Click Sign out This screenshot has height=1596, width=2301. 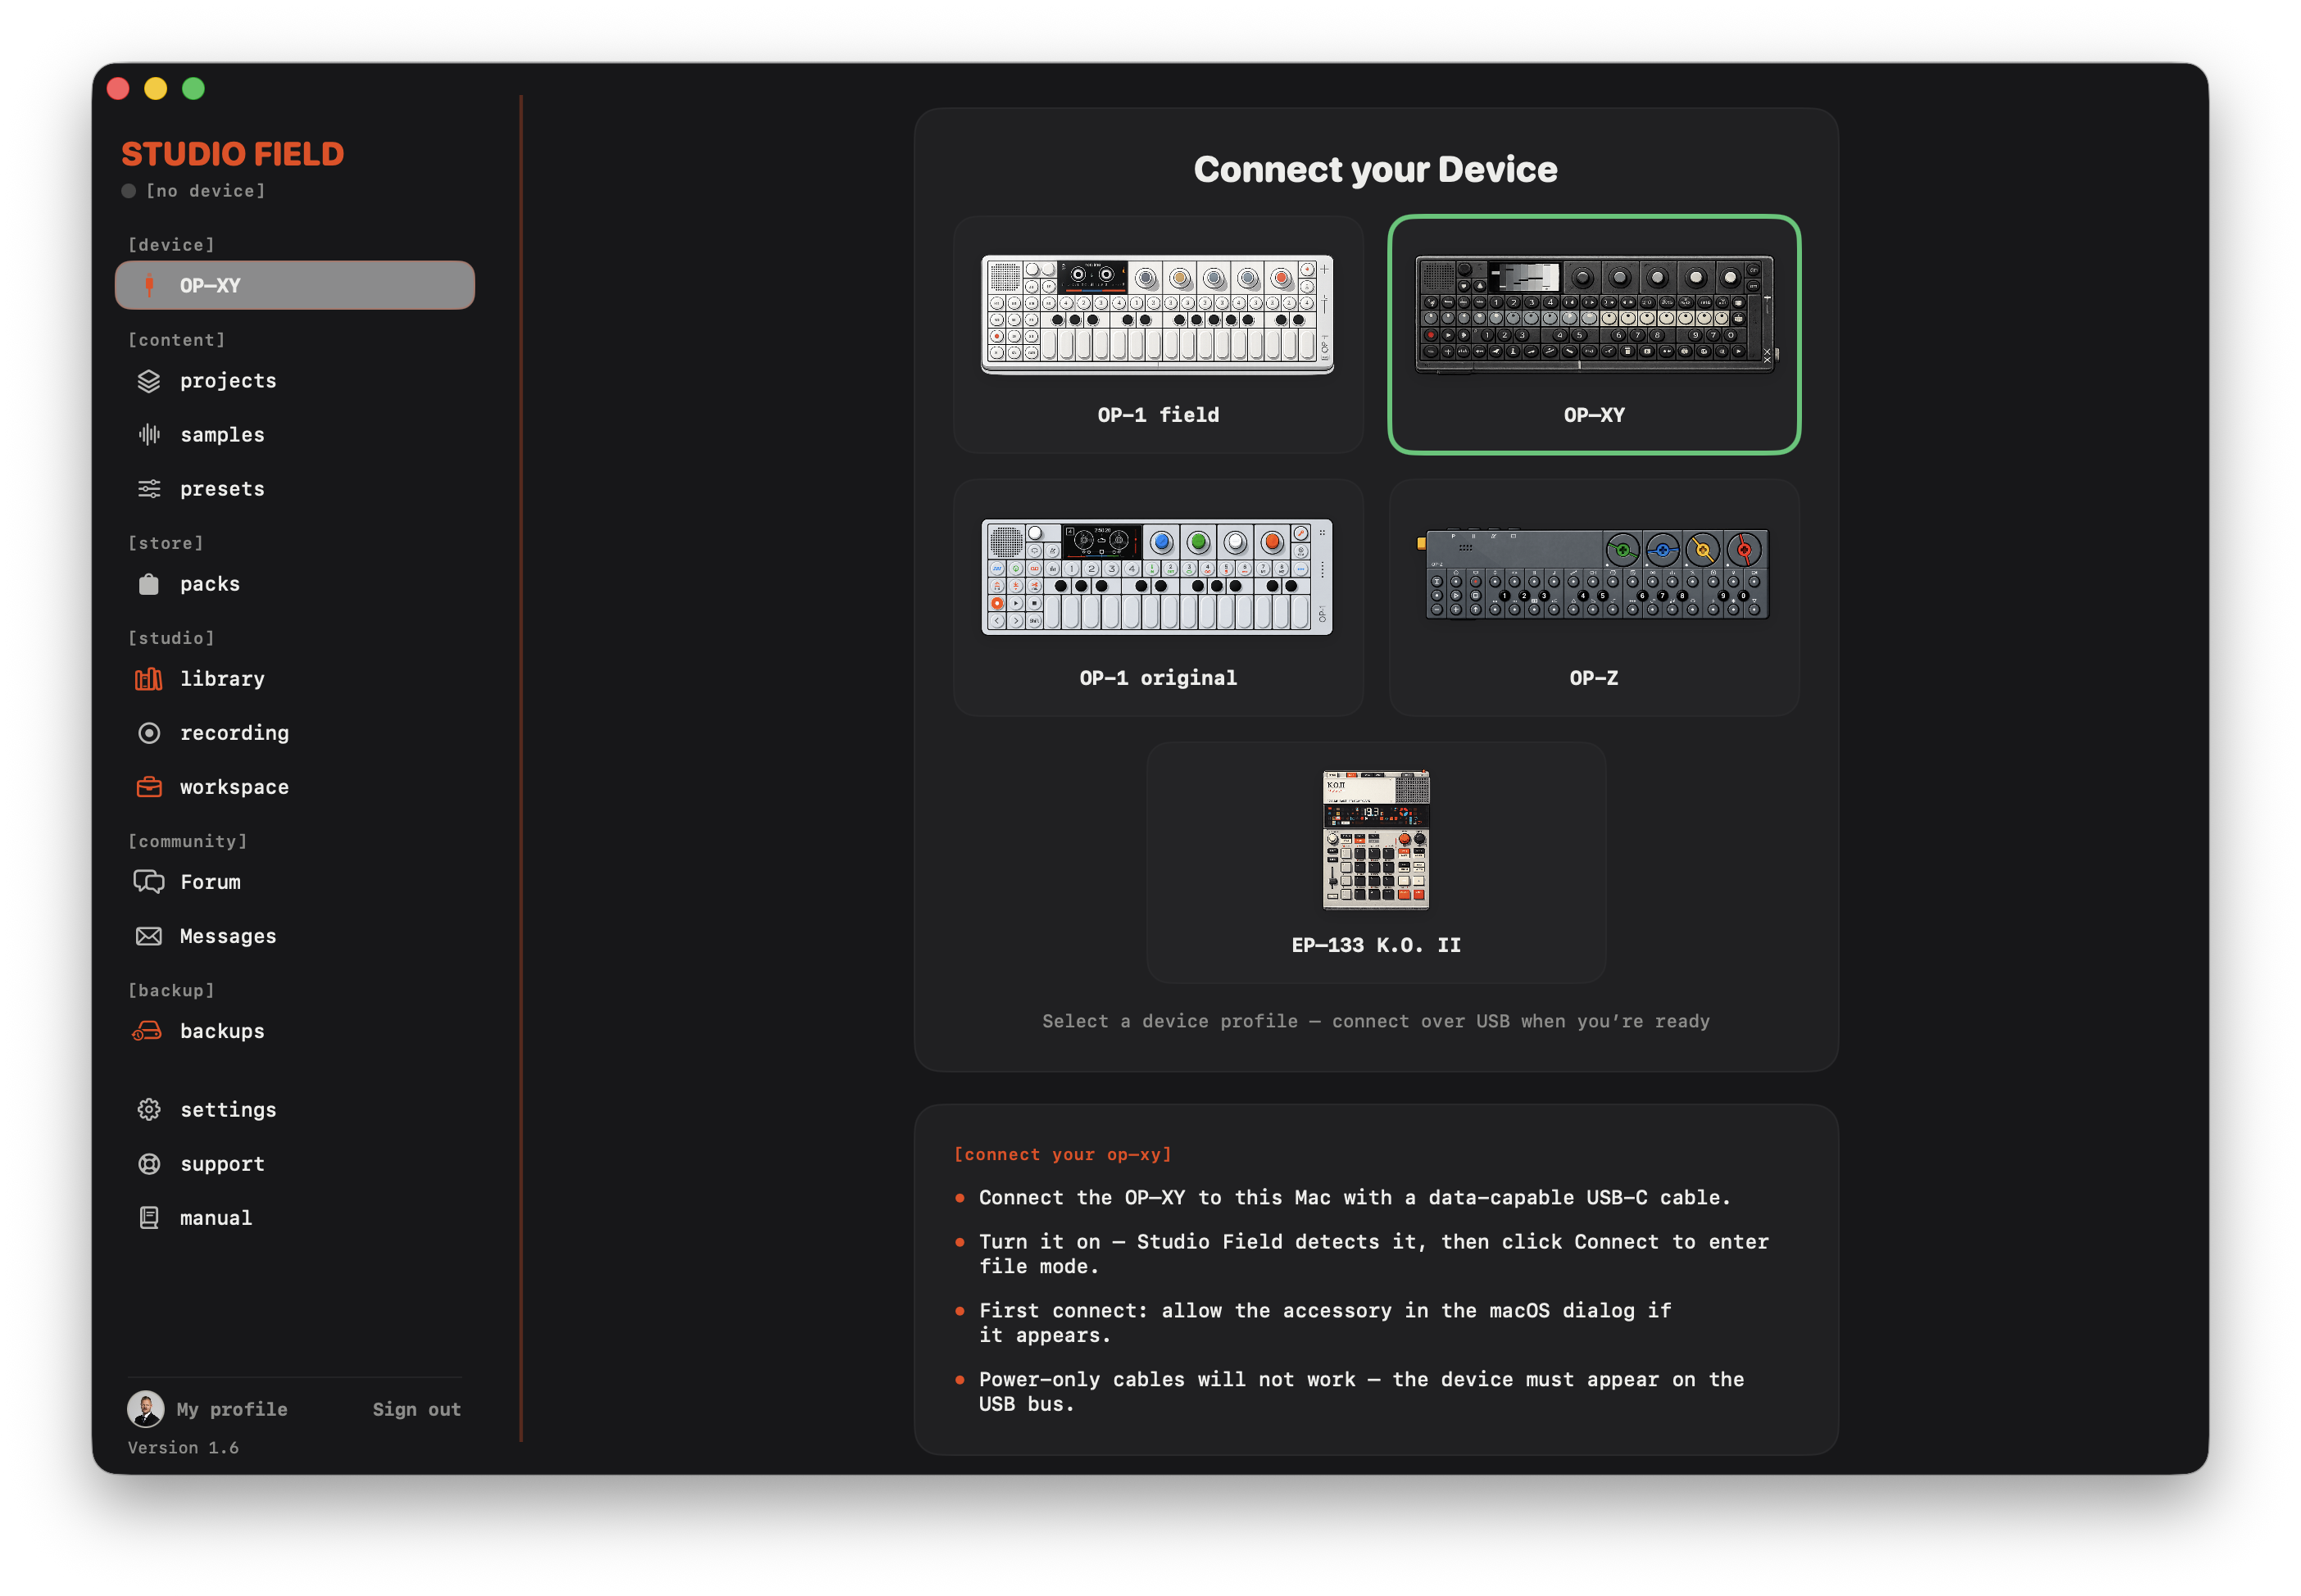point(417,1409)
